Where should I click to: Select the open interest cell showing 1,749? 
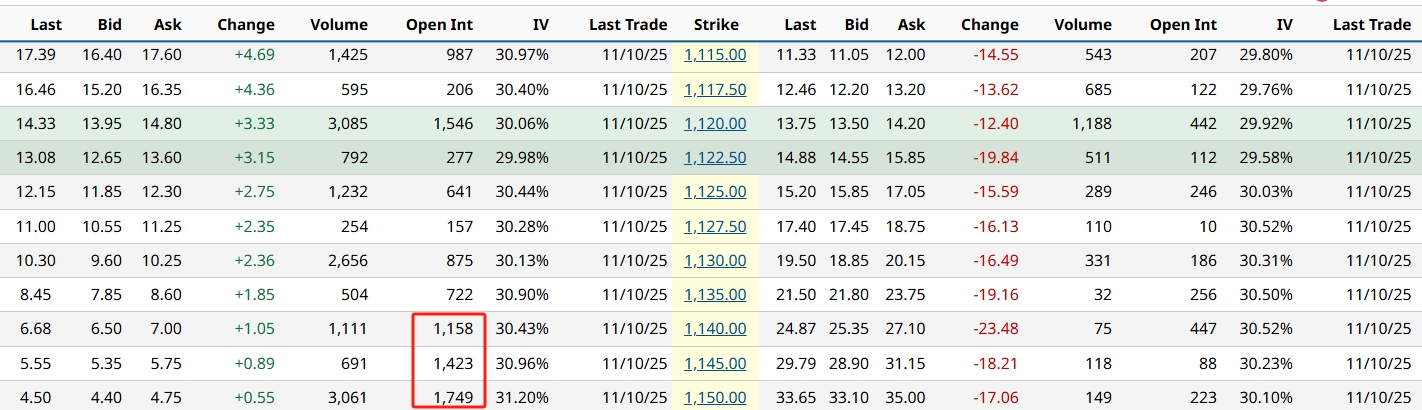tap(453, 397)
